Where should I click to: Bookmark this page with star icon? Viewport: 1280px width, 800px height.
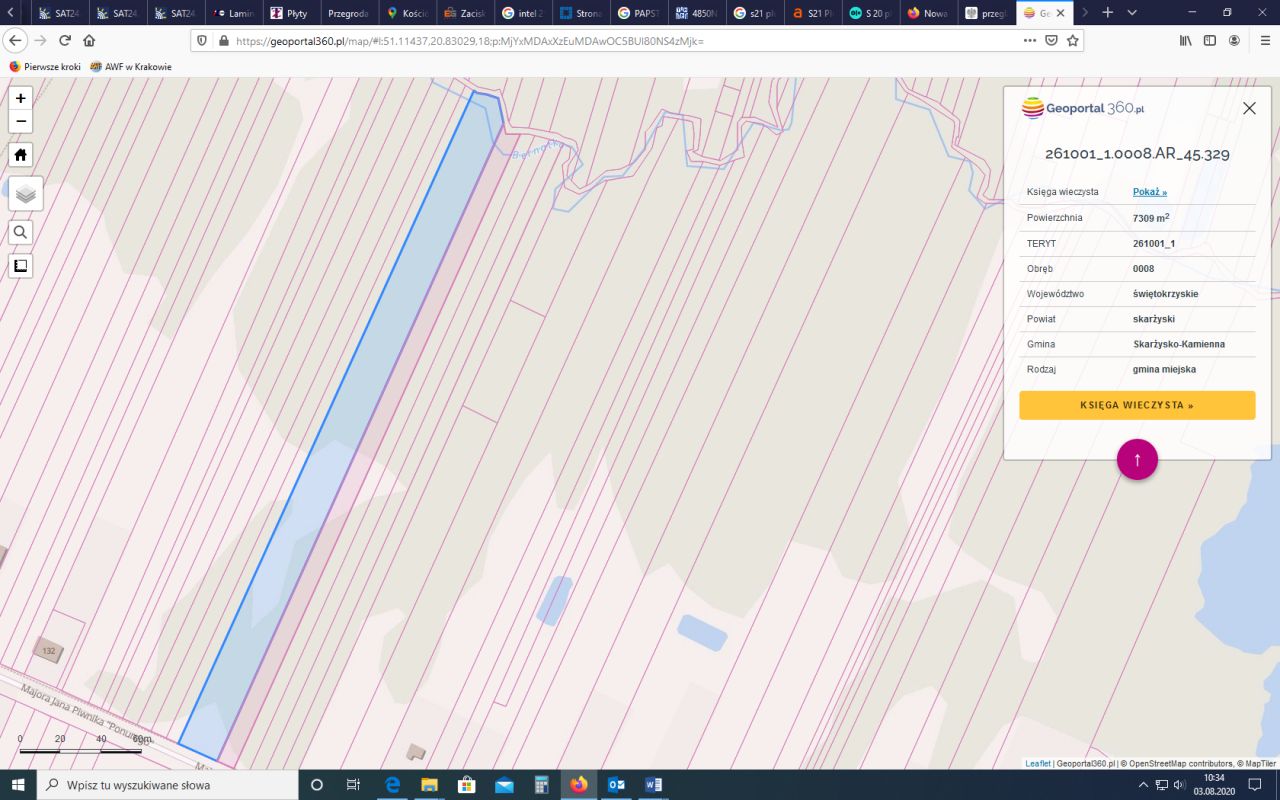pyautogui.click(x=1073, y=41)
